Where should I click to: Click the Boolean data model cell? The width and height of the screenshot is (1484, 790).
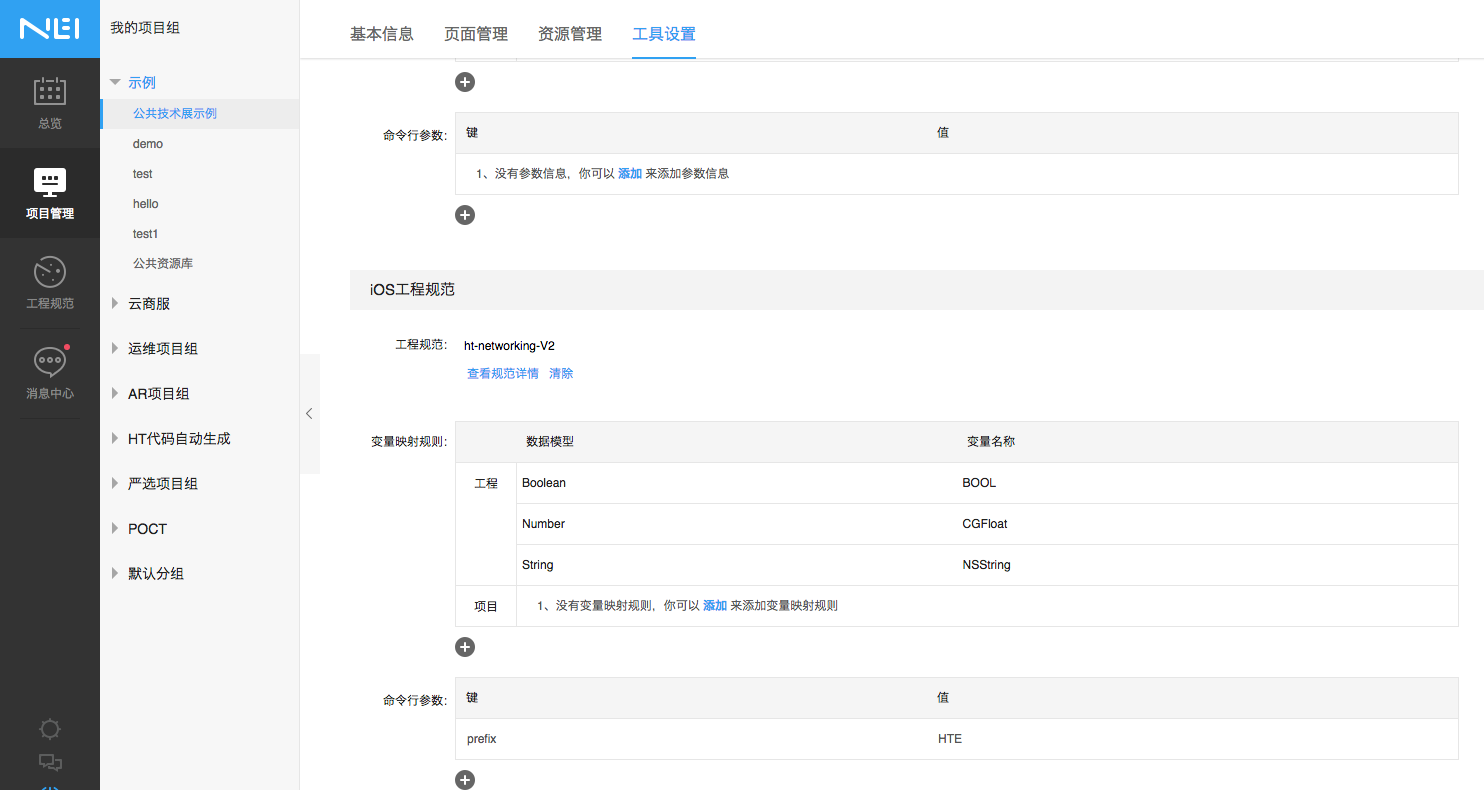point(736,483)
